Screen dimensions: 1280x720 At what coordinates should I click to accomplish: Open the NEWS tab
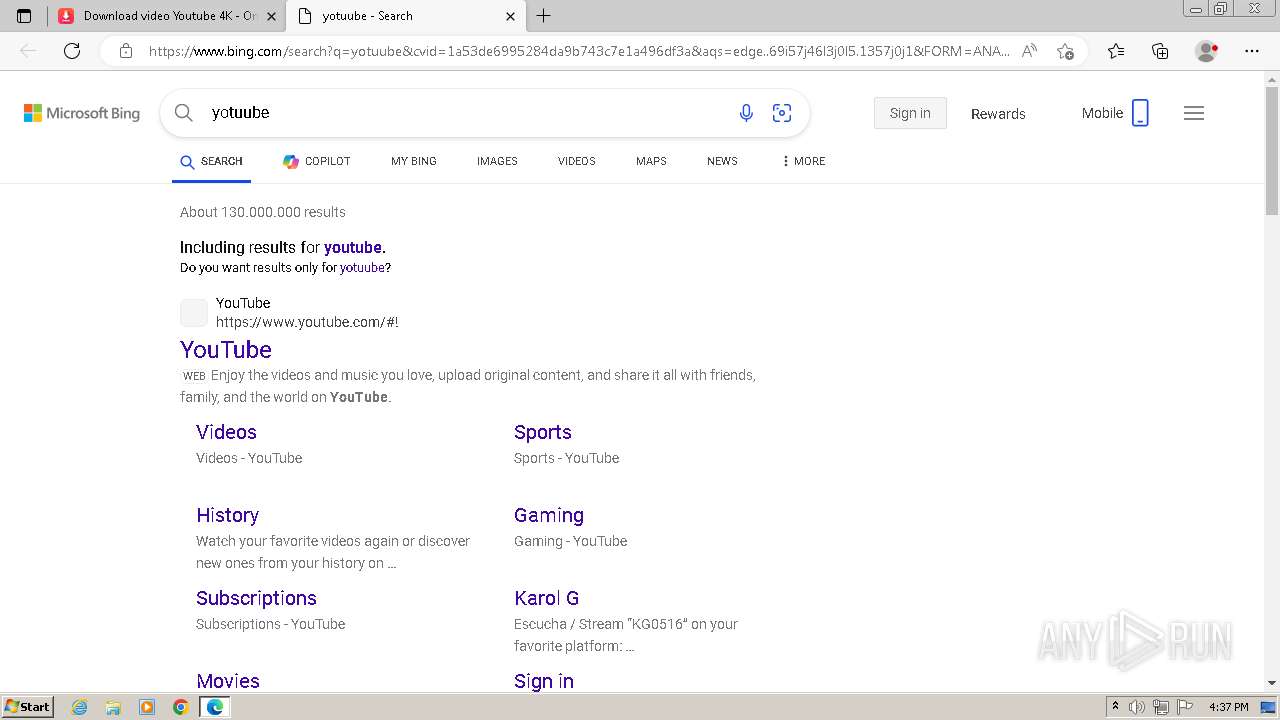coord(722,161)
